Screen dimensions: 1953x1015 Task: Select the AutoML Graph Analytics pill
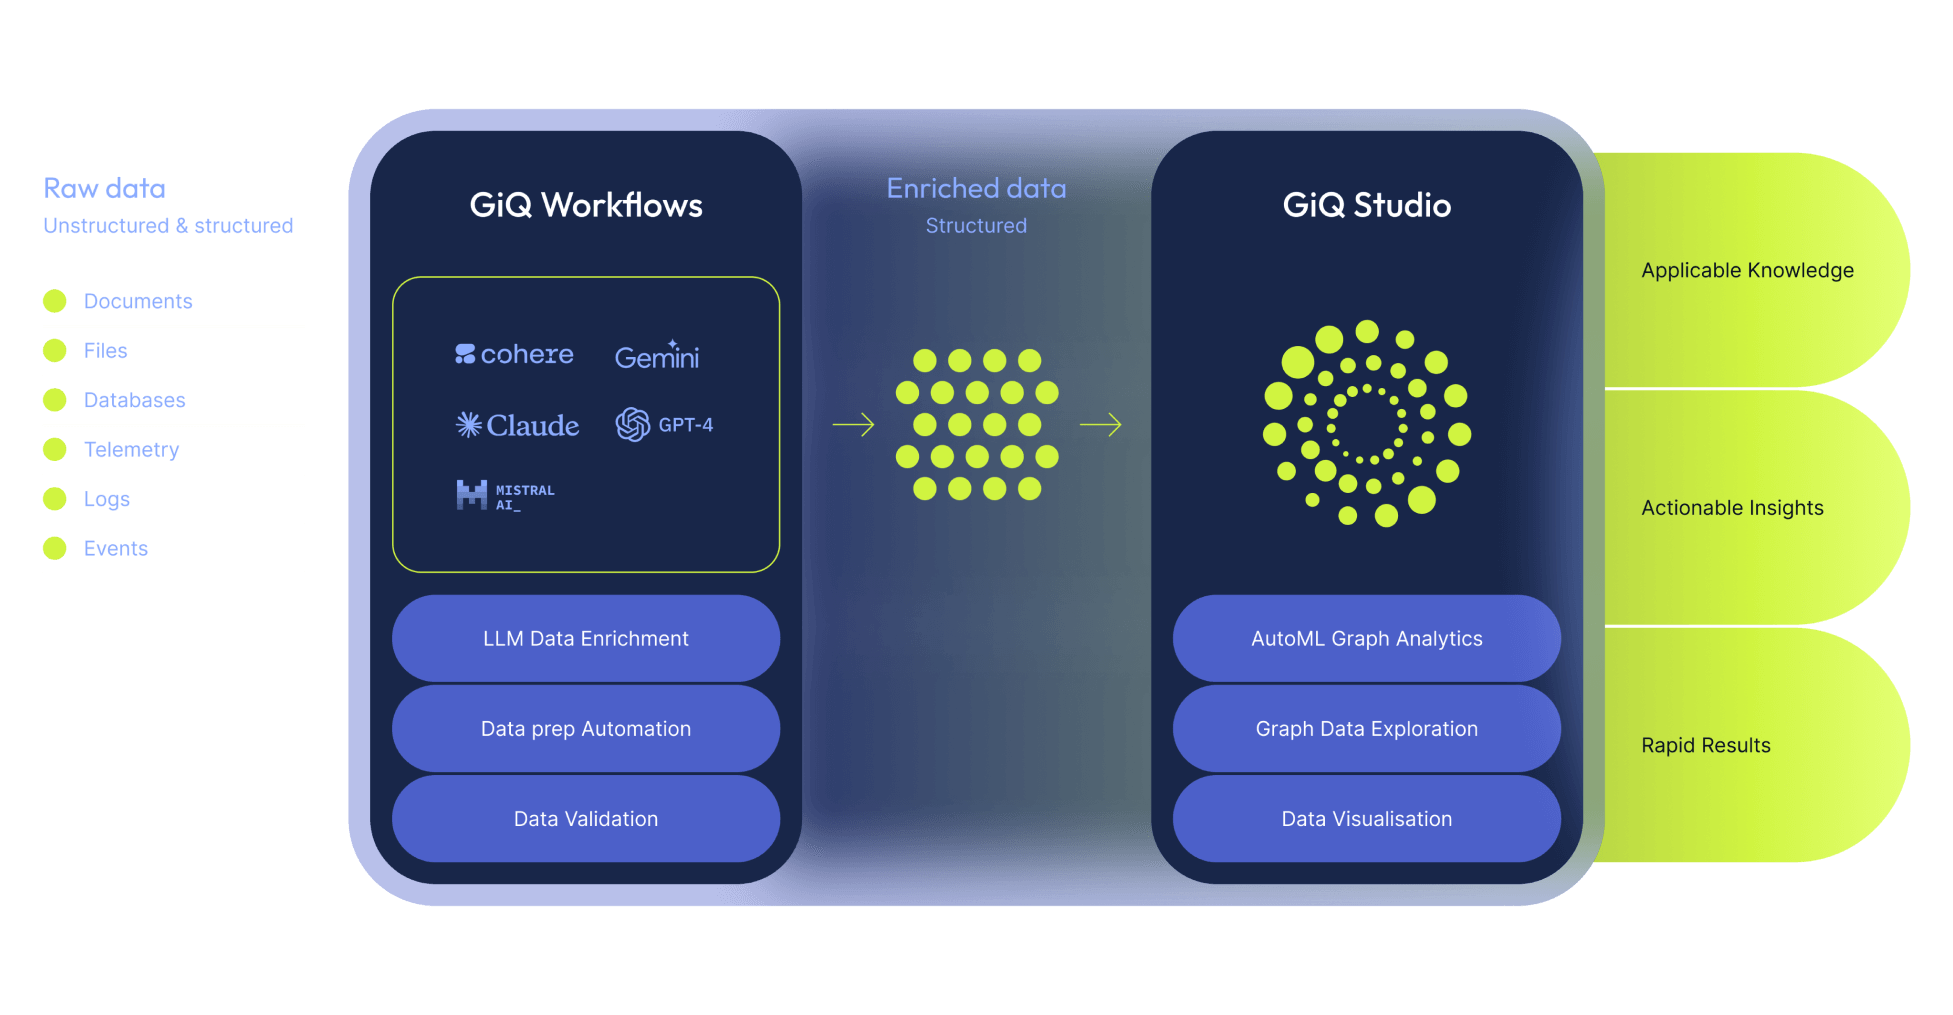1367,638
